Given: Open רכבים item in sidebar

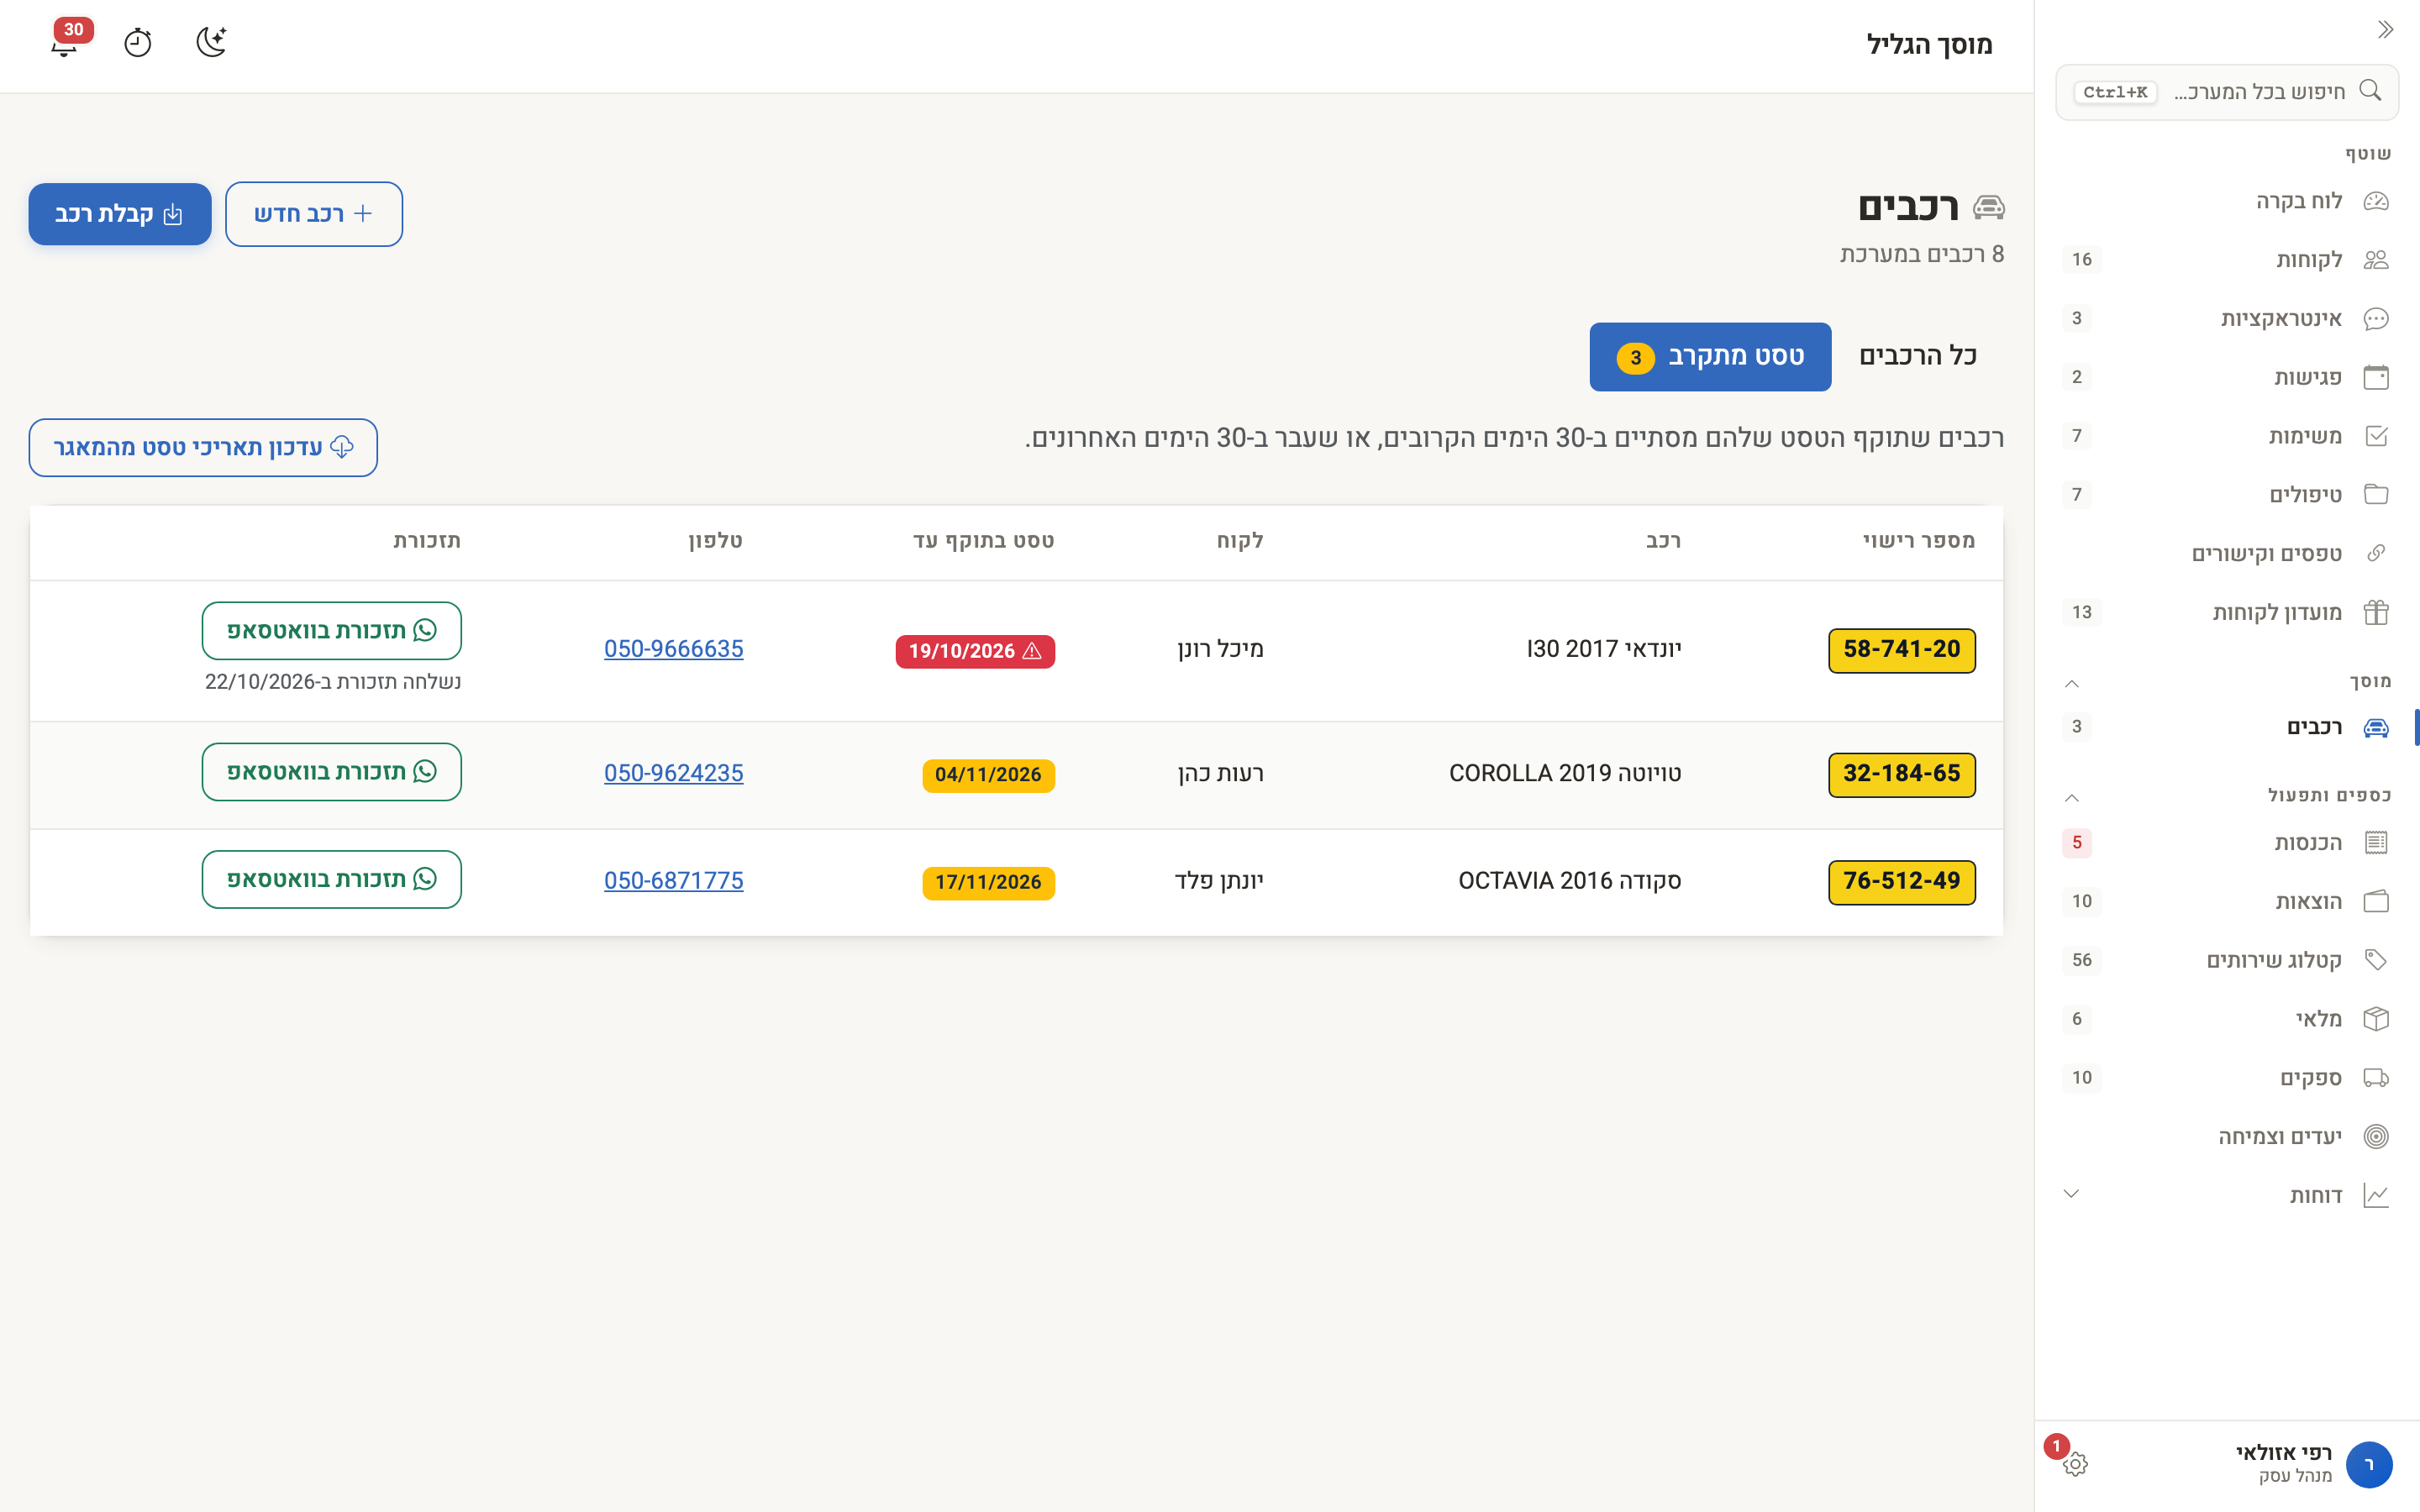Looking at the screenshot, I should click(x=2227, y=727).
